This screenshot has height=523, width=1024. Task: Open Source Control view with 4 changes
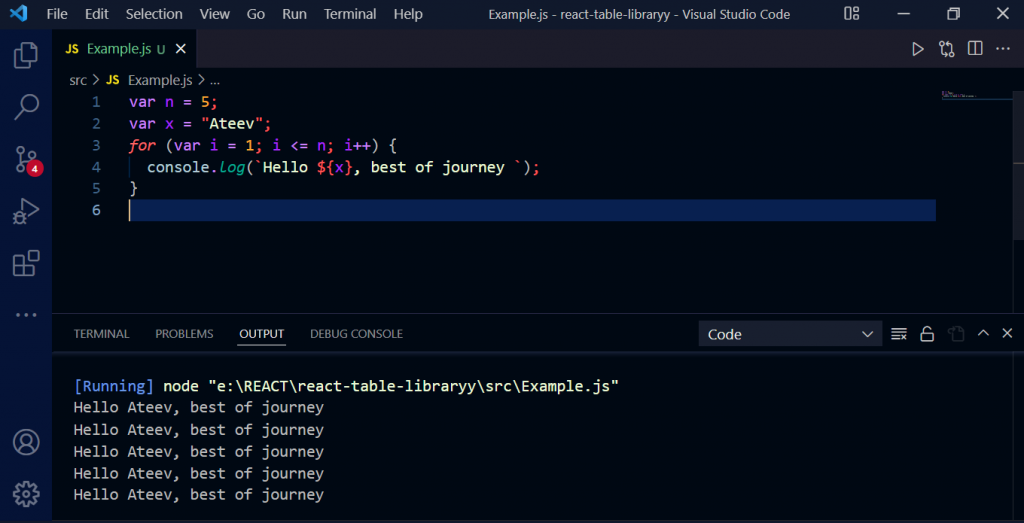click(26, 159)
